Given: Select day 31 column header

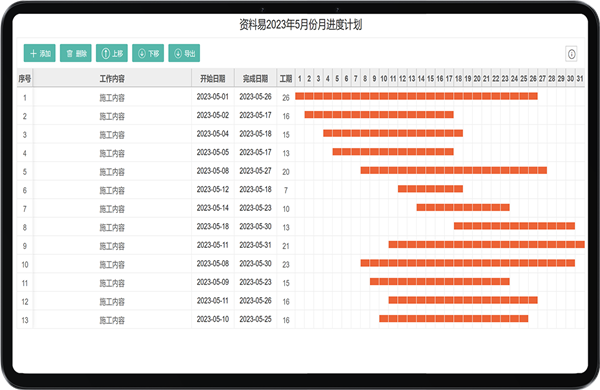Looking at the screenshot, I should 580,78.
